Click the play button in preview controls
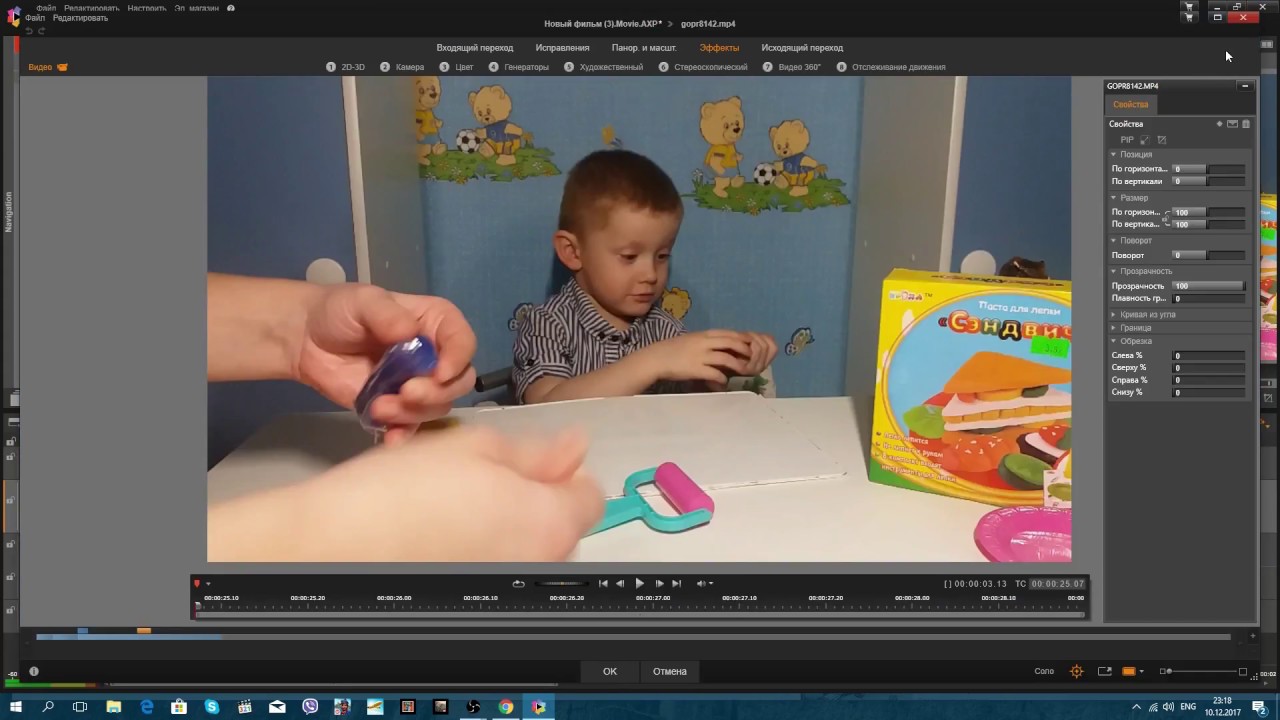Screen dimensions: 1280x720 point(640,583)
